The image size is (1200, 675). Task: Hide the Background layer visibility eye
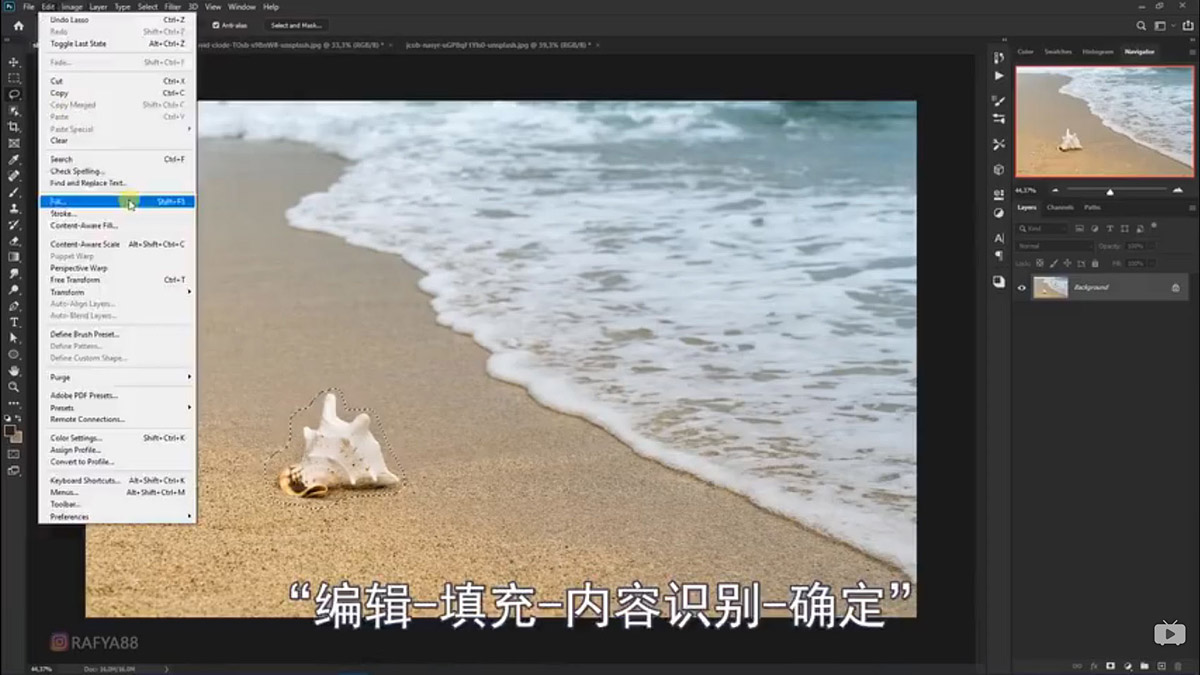click(x=1021, y=288)
